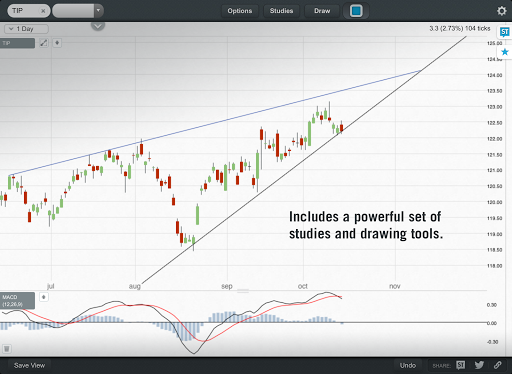Viewport: 512px width, 374px height.
Task: Share to StockTwits in the bottom bar
Action: [461, 365]
